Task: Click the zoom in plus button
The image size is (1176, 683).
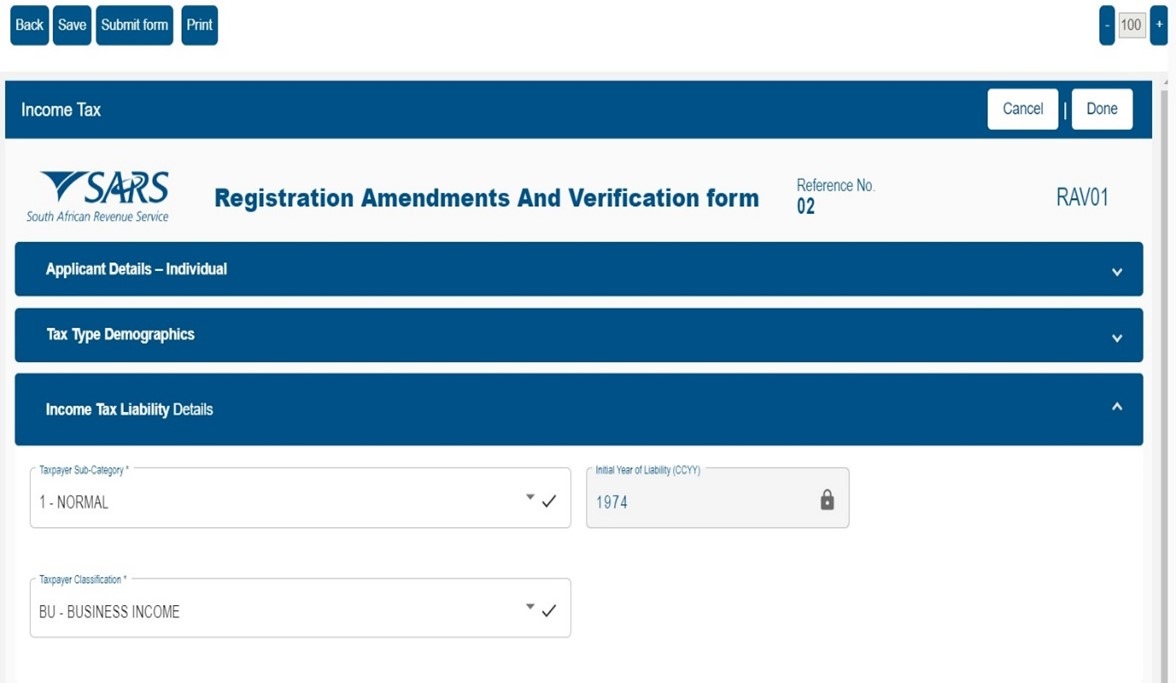Action: (x=1158, y=25)
